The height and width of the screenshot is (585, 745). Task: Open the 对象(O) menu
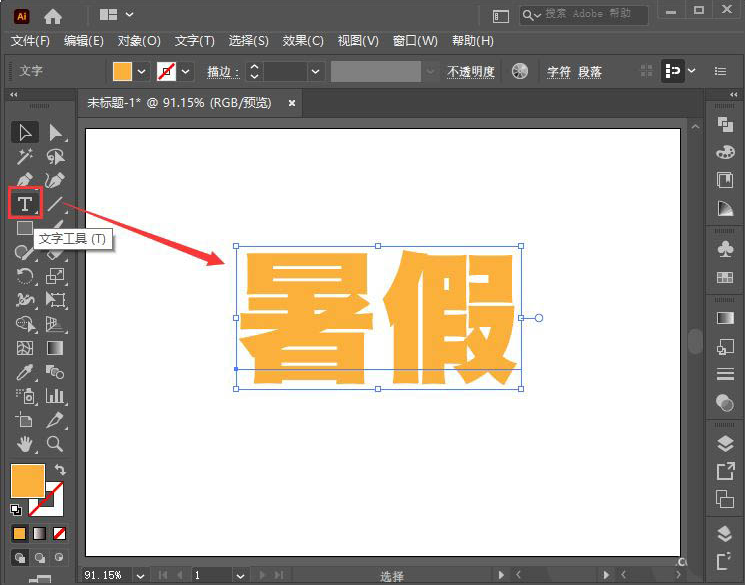(139, 41)
